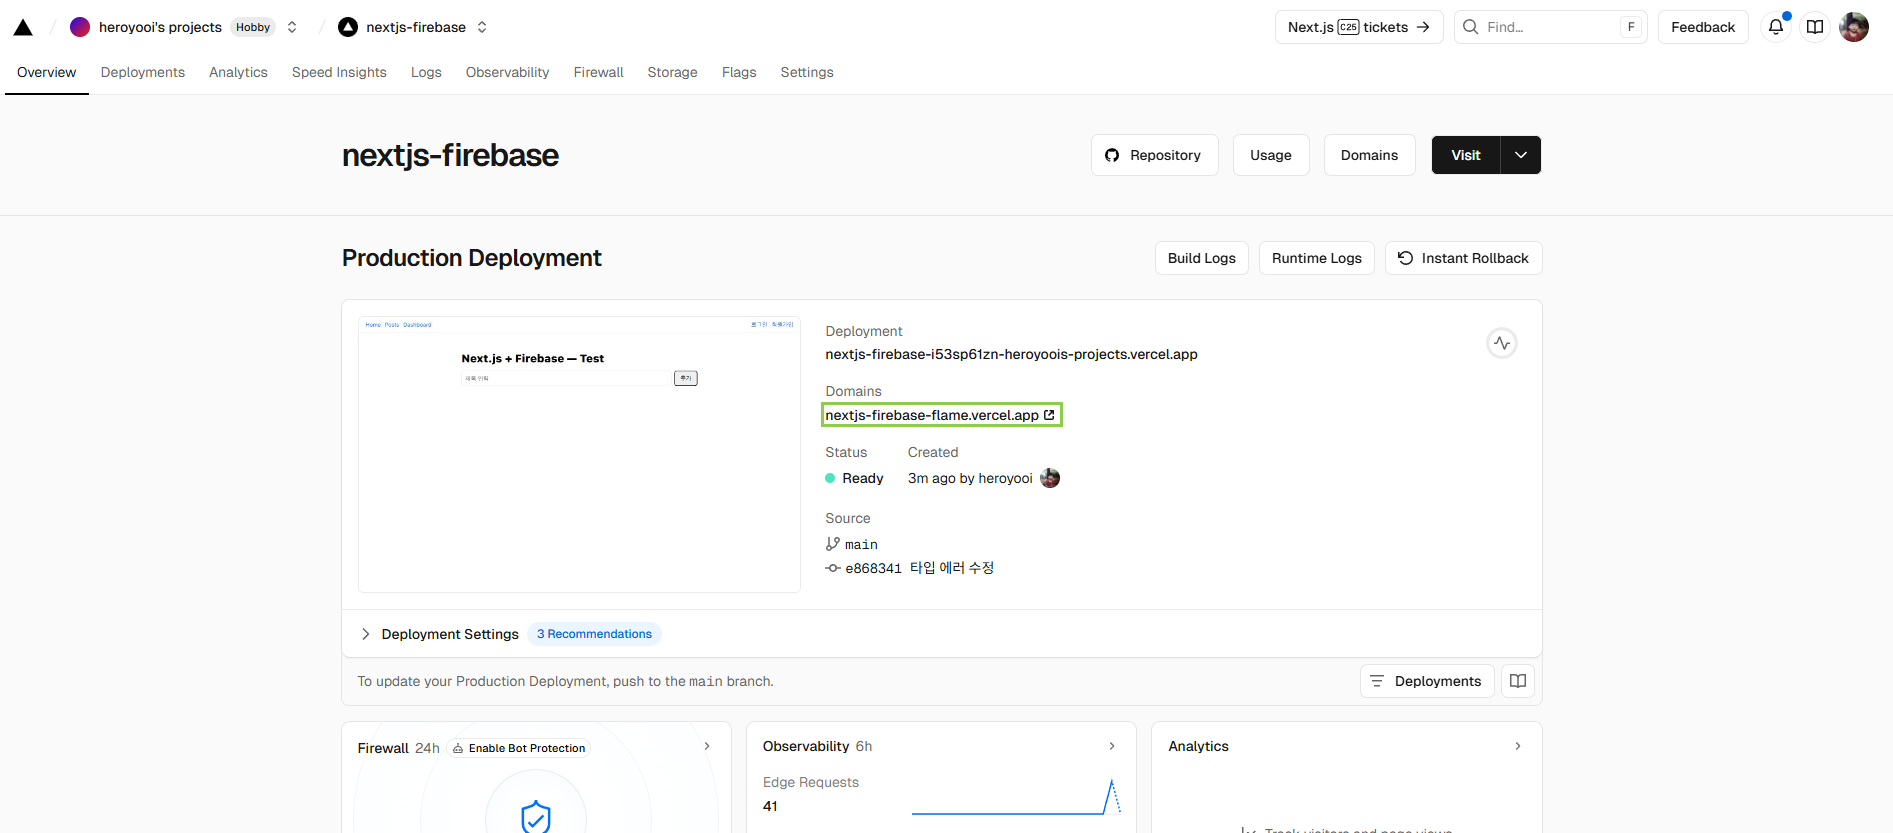The image size is (1893, 833).
Task: Open the docs book icon in header
Action: click(1815, 27)
